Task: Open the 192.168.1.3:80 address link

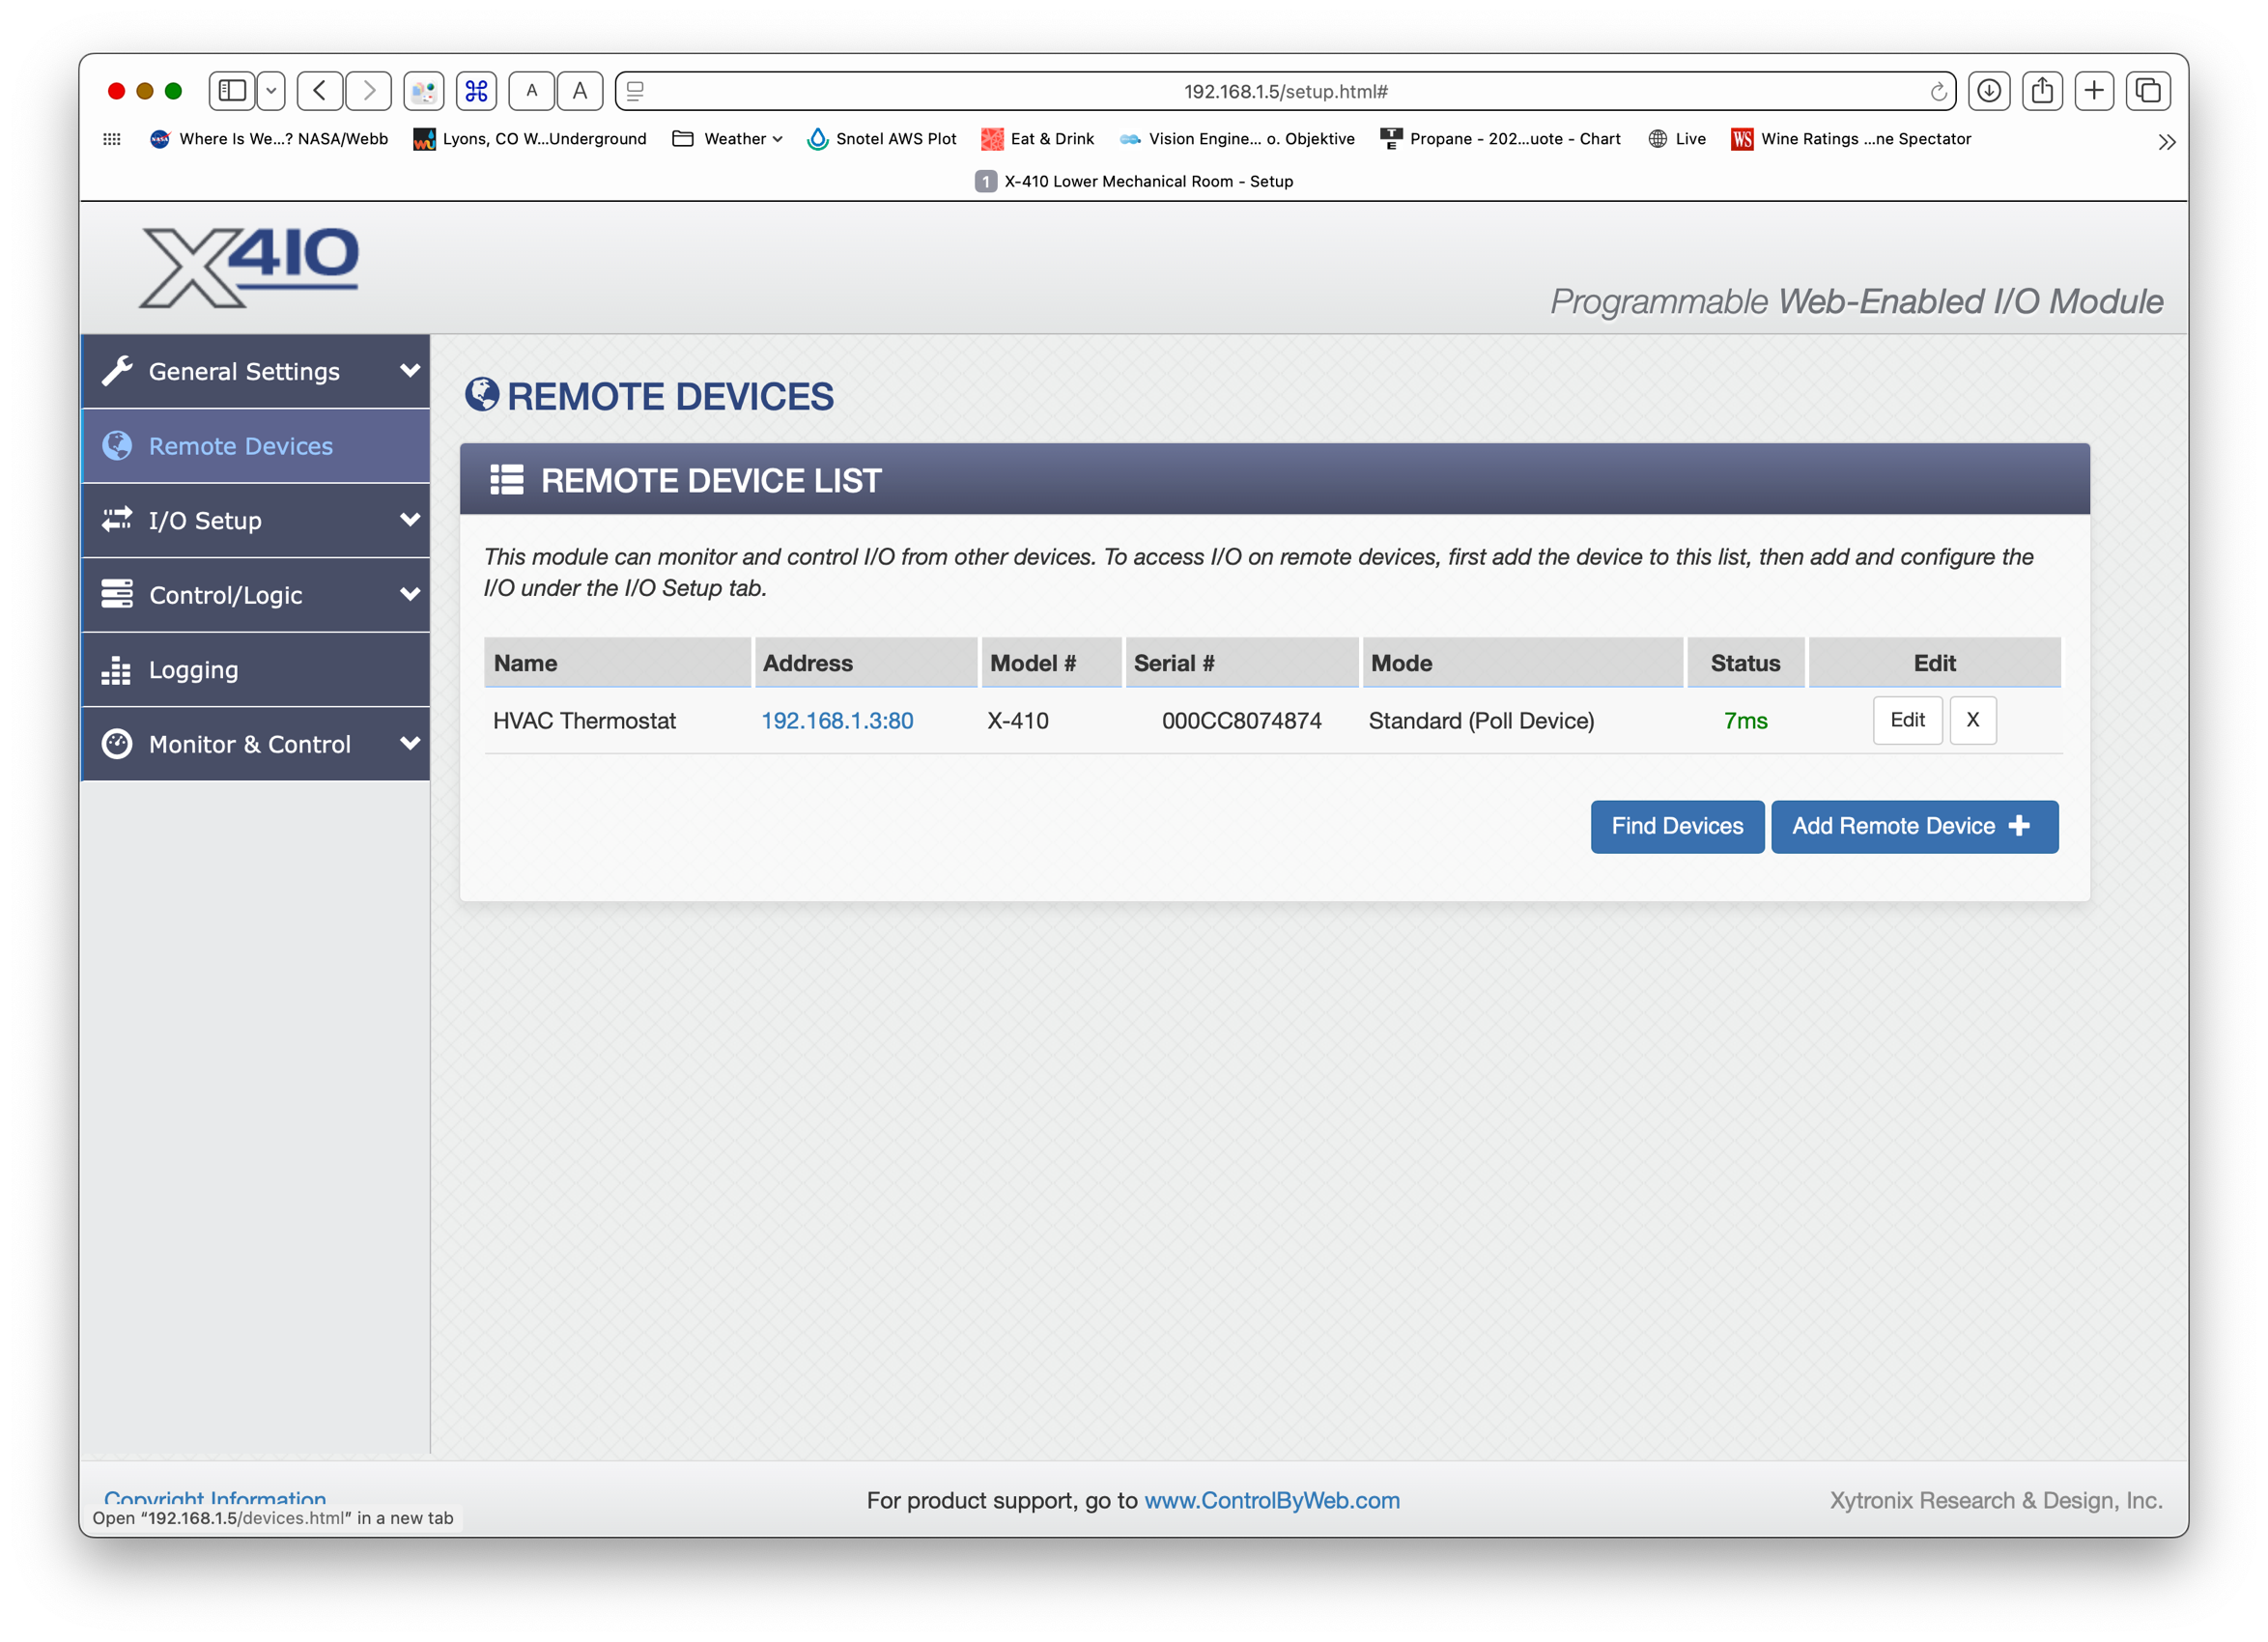Action: [x=837, y=721]
